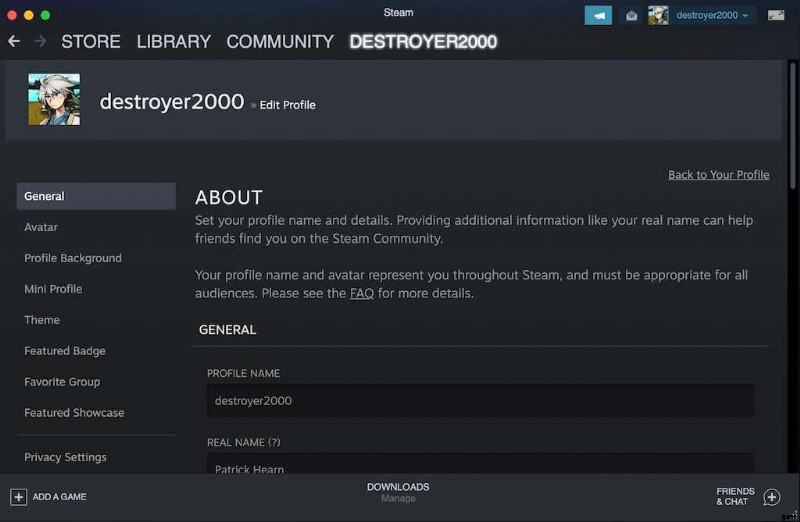Open the Friends & Chat bubble icon
Viewport: 800px width, 522px height.
point(771,496)
